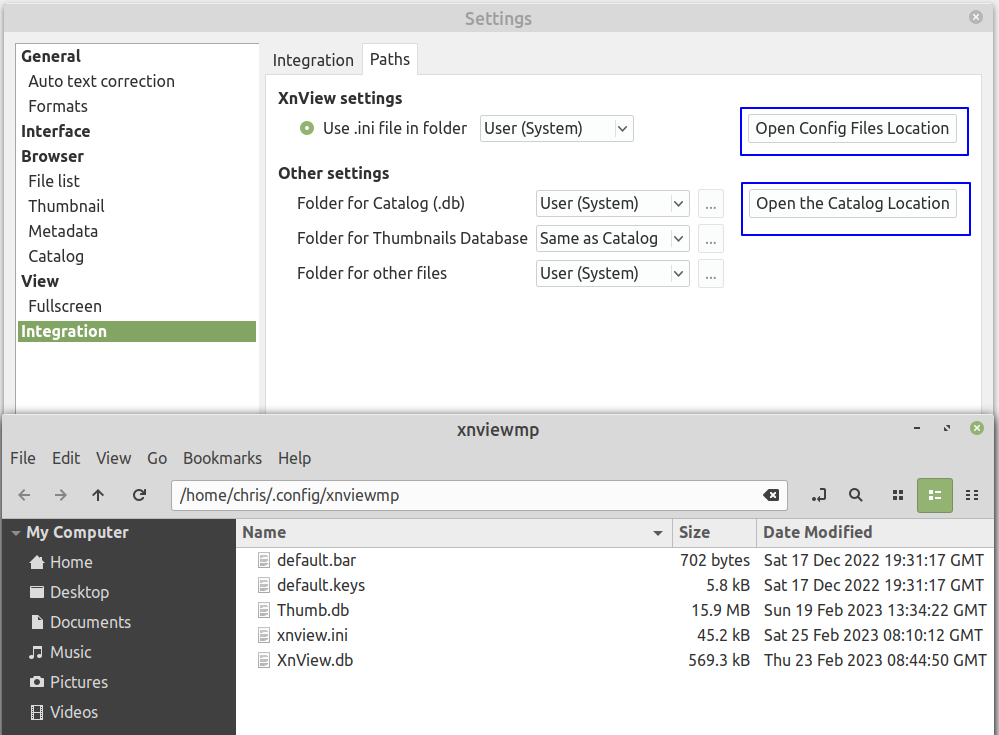The image size is (999, 735).
Task: Switch to icon view
Action: pos(898,495)
